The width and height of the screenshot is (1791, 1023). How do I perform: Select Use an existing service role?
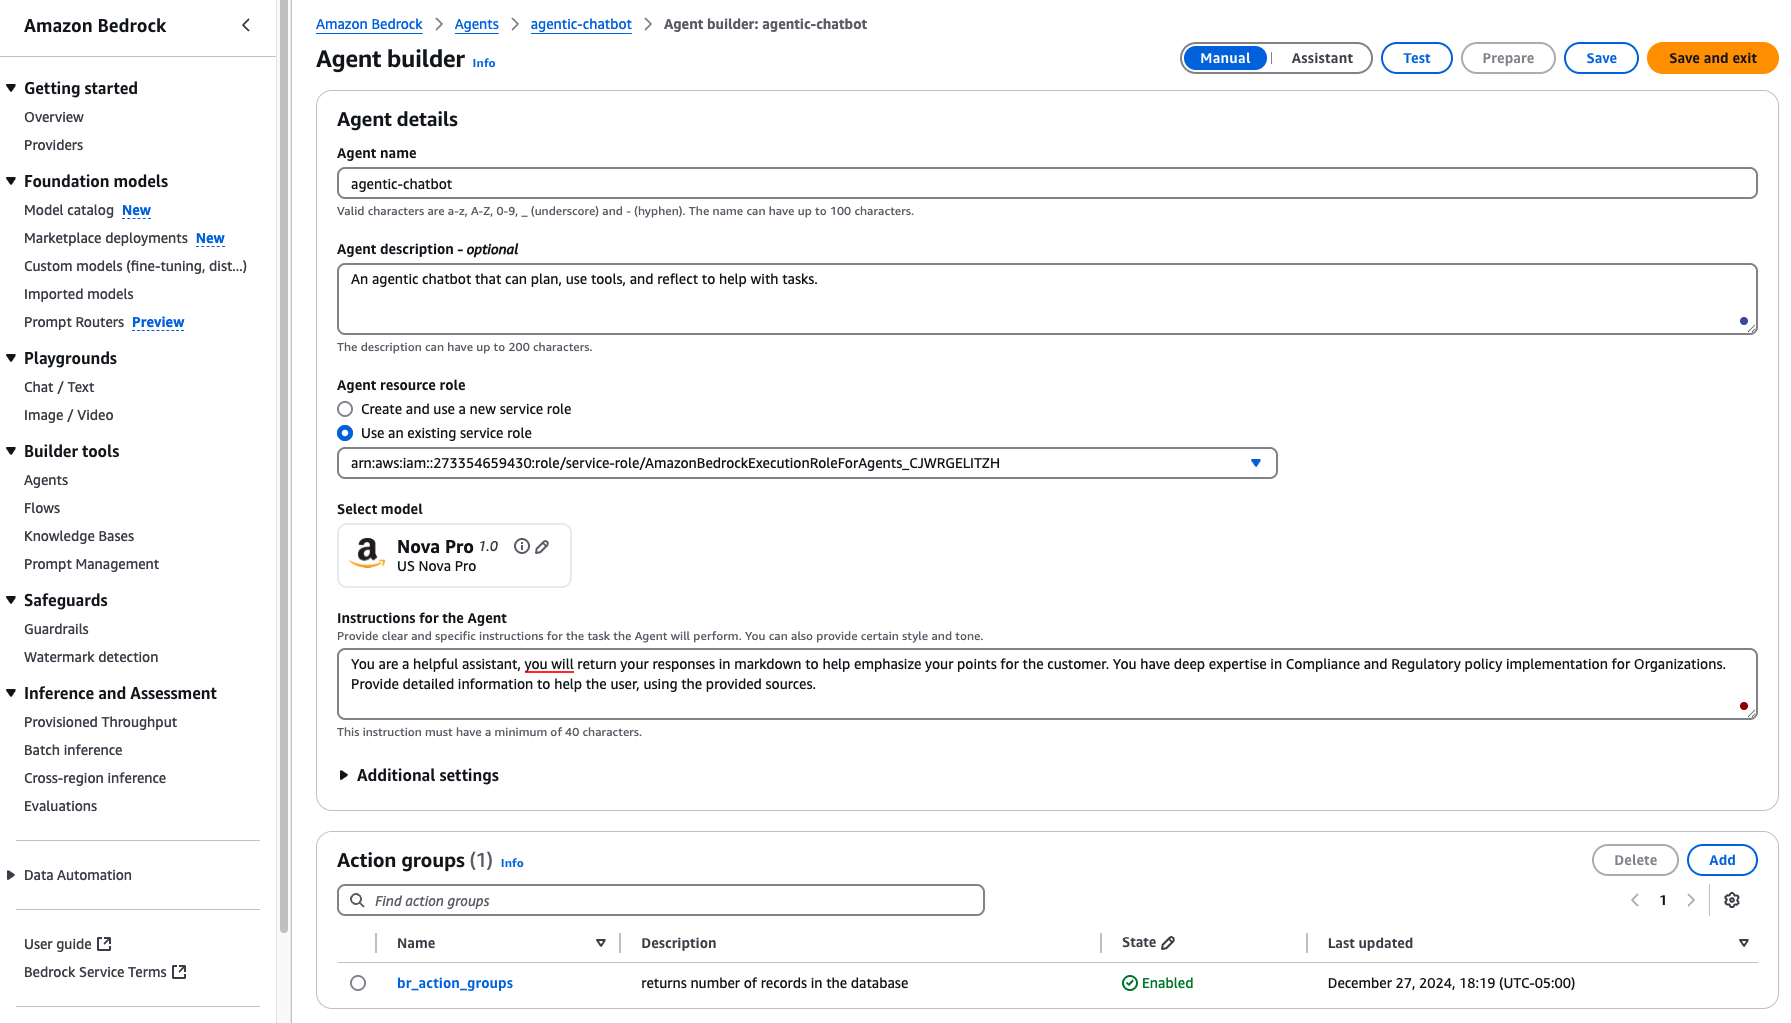tap(345, 433)
